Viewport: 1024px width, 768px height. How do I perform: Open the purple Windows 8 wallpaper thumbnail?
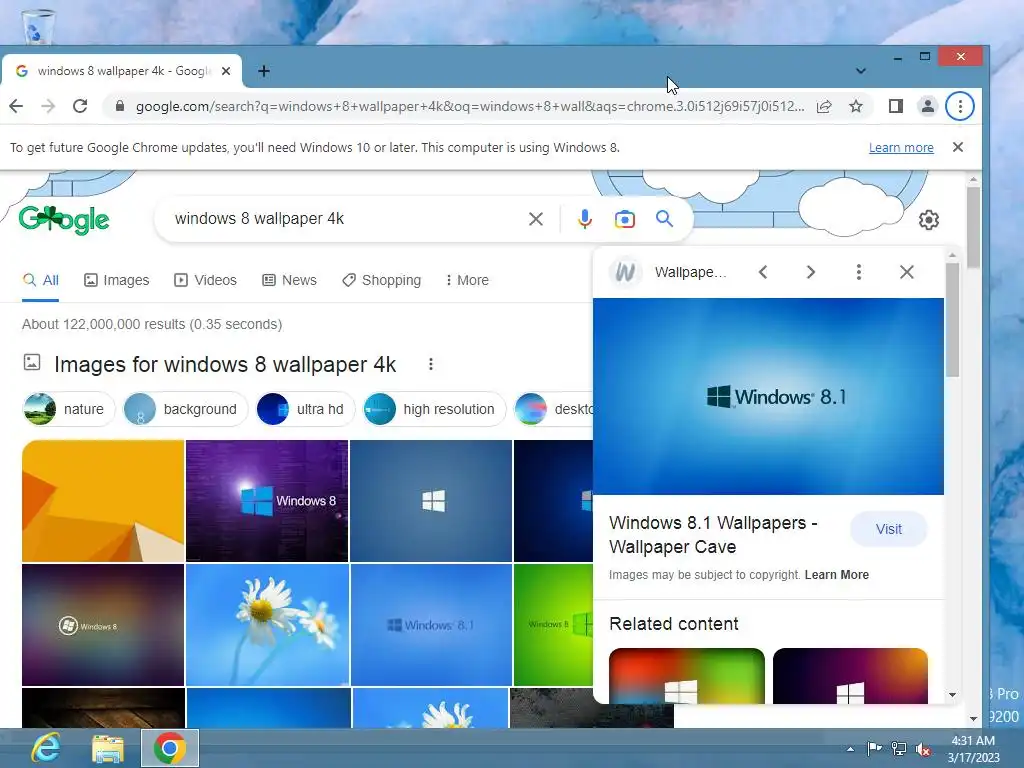(x=266, y=501)
